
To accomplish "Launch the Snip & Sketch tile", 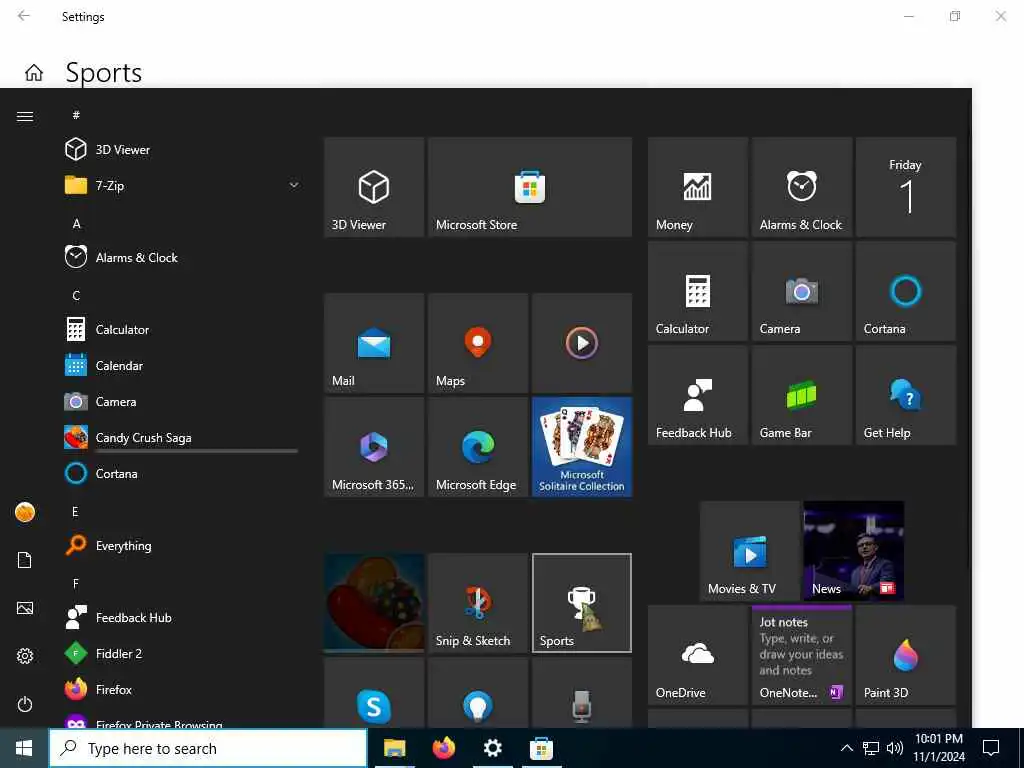I will tap(478, 603).
